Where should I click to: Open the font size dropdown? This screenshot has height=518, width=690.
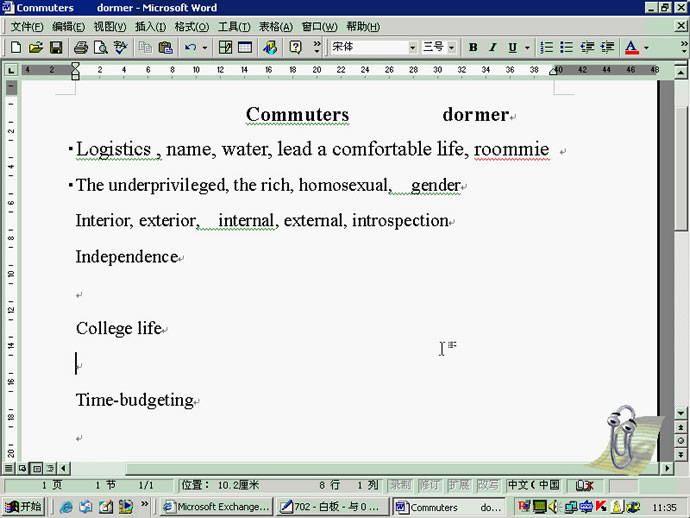tap(451, 48)
